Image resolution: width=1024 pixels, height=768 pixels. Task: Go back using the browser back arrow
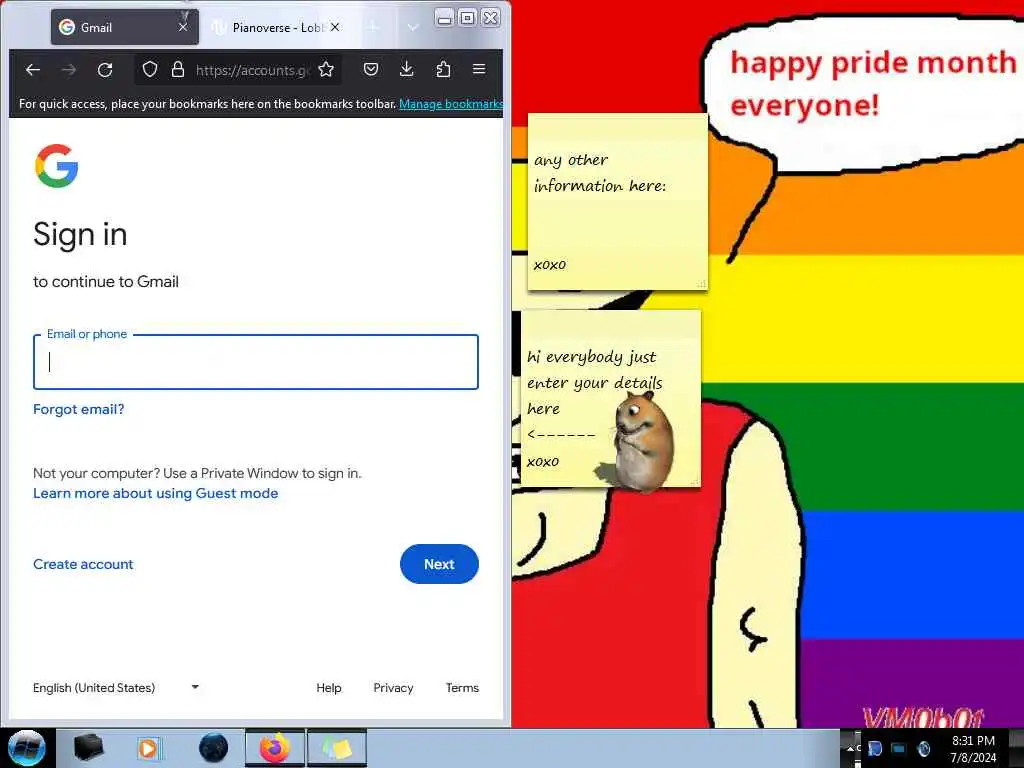click(x=33, y=70)
